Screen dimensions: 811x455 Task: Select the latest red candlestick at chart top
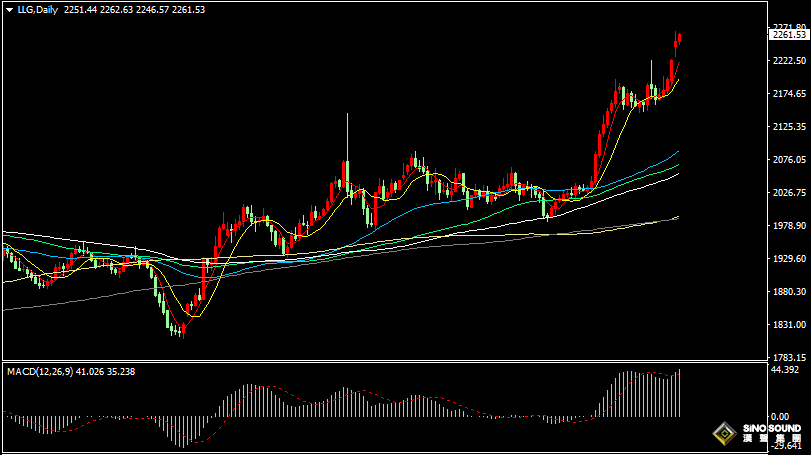coord(679,39)
